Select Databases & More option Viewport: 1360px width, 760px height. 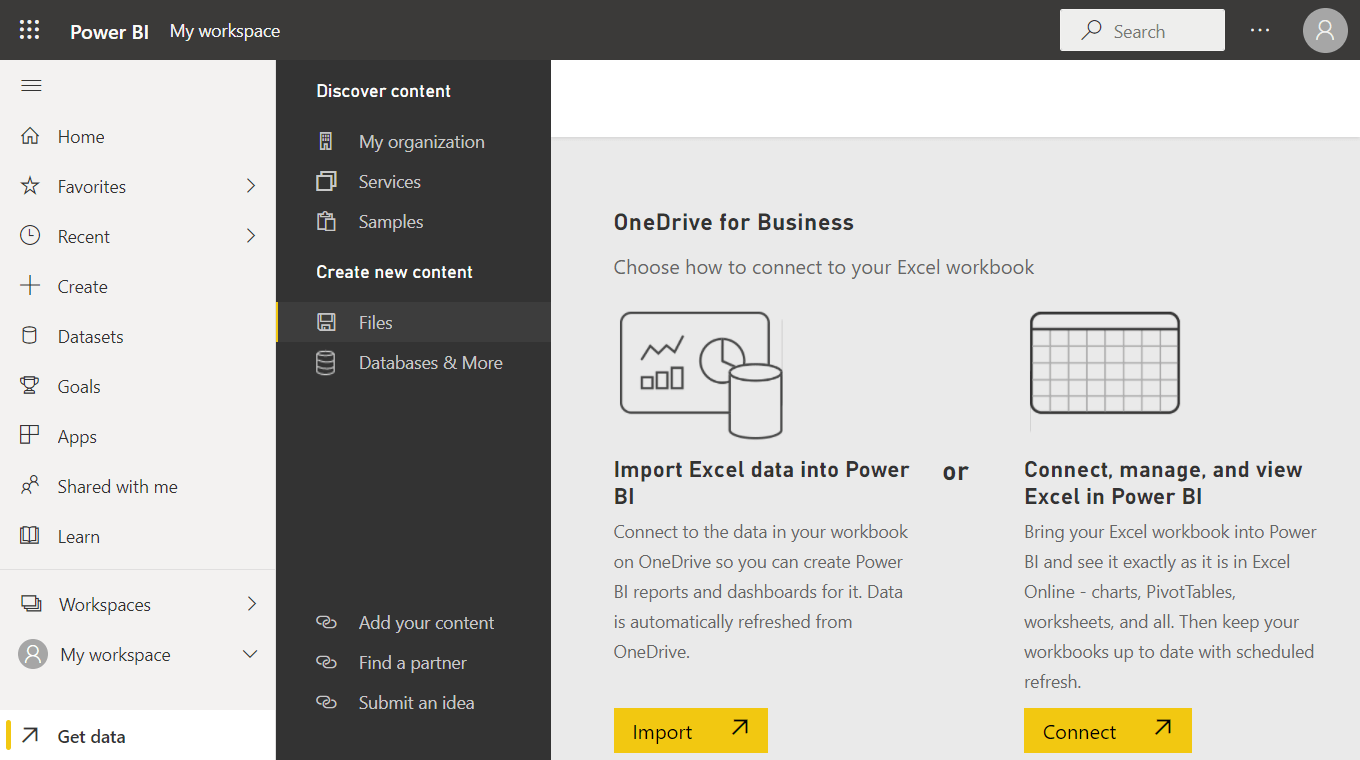(x=413, y=363)
